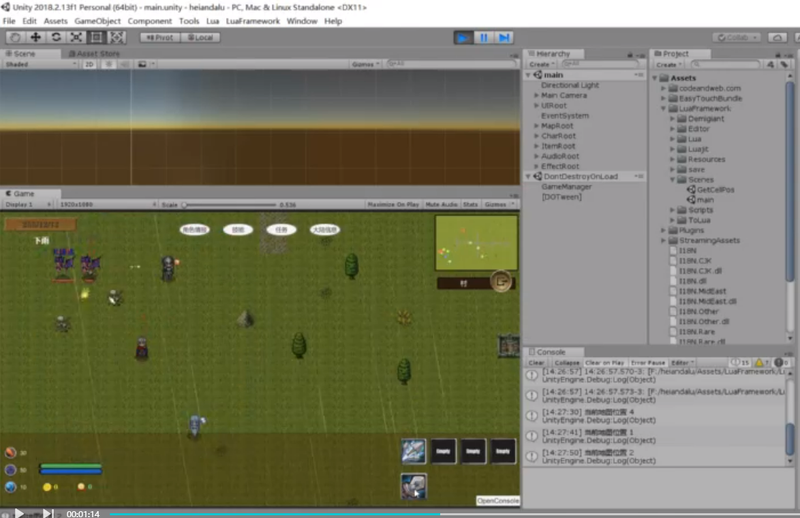Click the Scene view search field
This screenshot has height=518, width=800.
(451, 64)
